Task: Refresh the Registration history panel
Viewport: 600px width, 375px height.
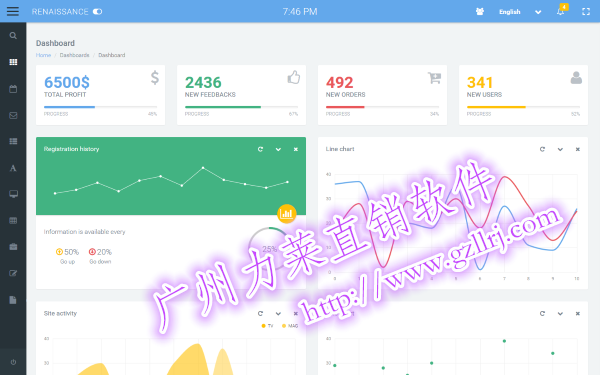Action: click(x=260, y=149)
